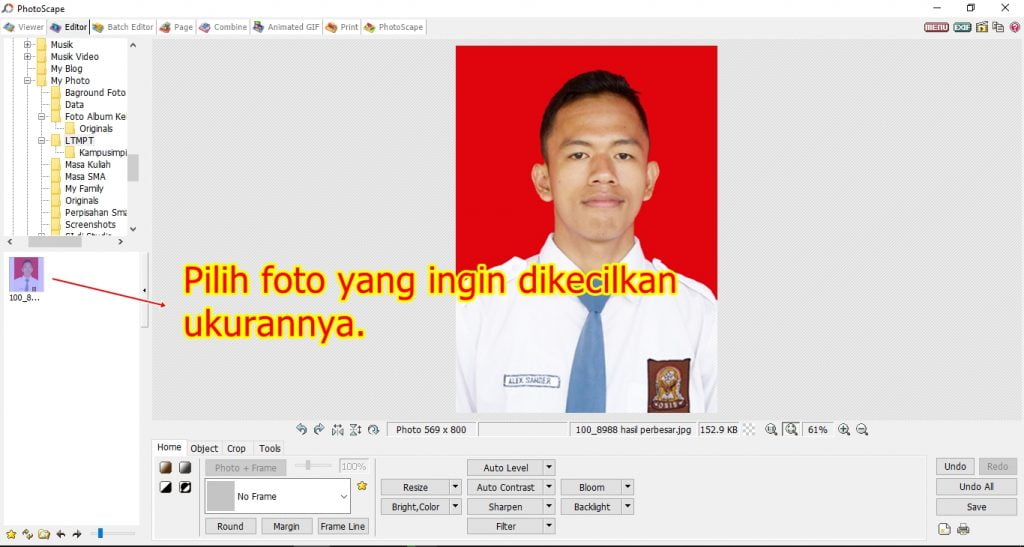1024x547 pixels.
Task: Flip the photo horizontally
Action: point(337,429)
